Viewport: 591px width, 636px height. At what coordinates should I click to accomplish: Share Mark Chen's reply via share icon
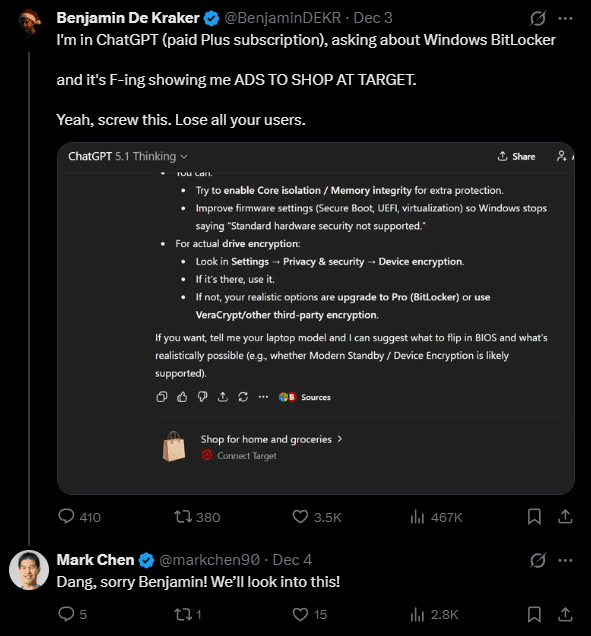pyautogui.click(x=565, y=614)
